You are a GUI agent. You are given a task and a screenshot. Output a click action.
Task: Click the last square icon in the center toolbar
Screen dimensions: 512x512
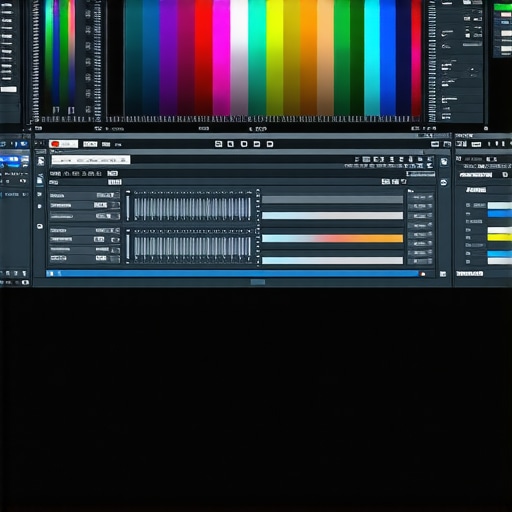pyautogui.click(x=270, y=144)
